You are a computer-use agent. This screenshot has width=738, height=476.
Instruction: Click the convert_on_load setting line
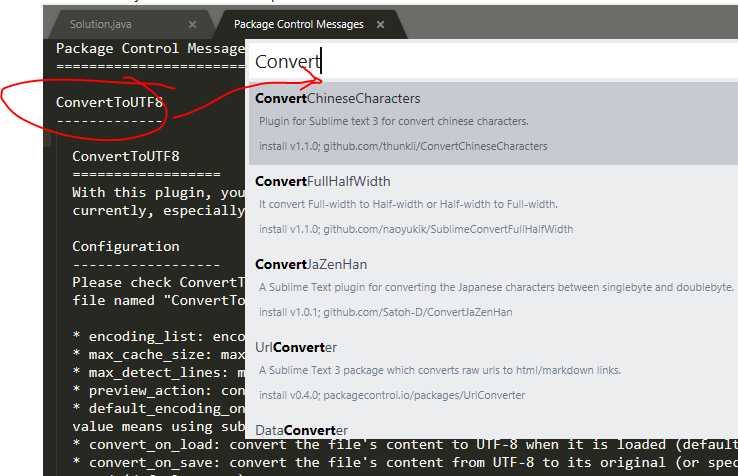click(x=405, y=444)
